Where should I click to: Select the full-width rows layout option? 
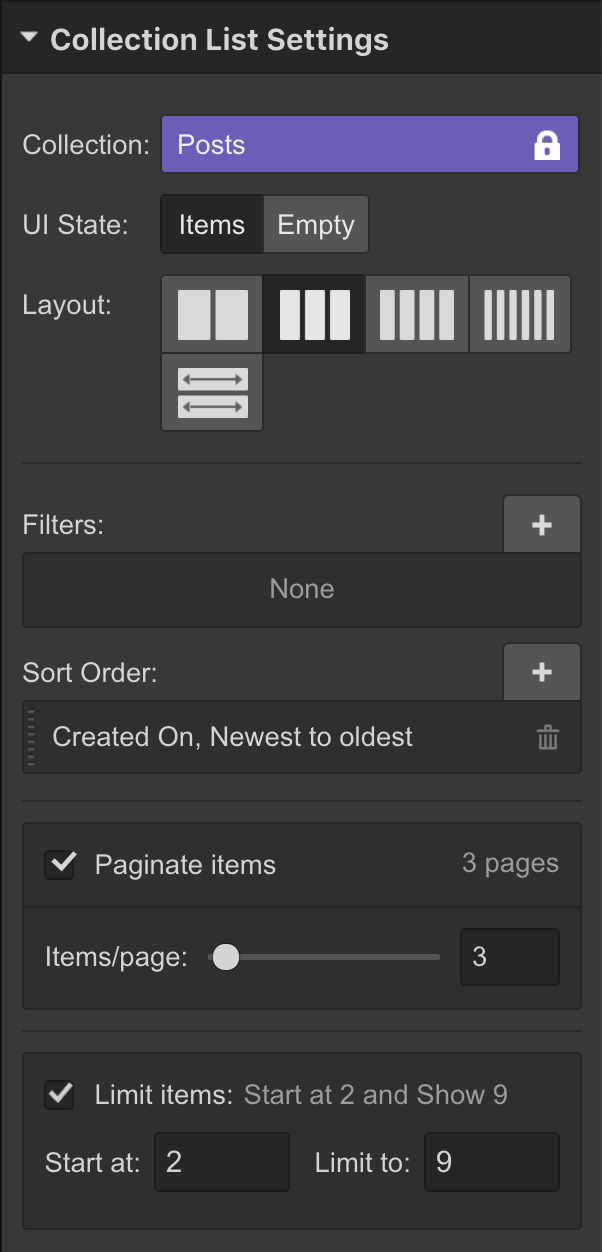(211, 391)
